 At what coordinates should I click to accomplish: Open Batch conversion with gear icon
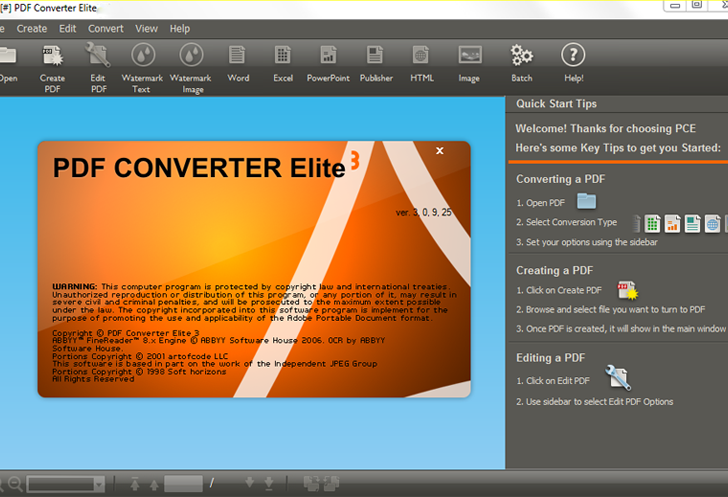[x=521, y=56]
